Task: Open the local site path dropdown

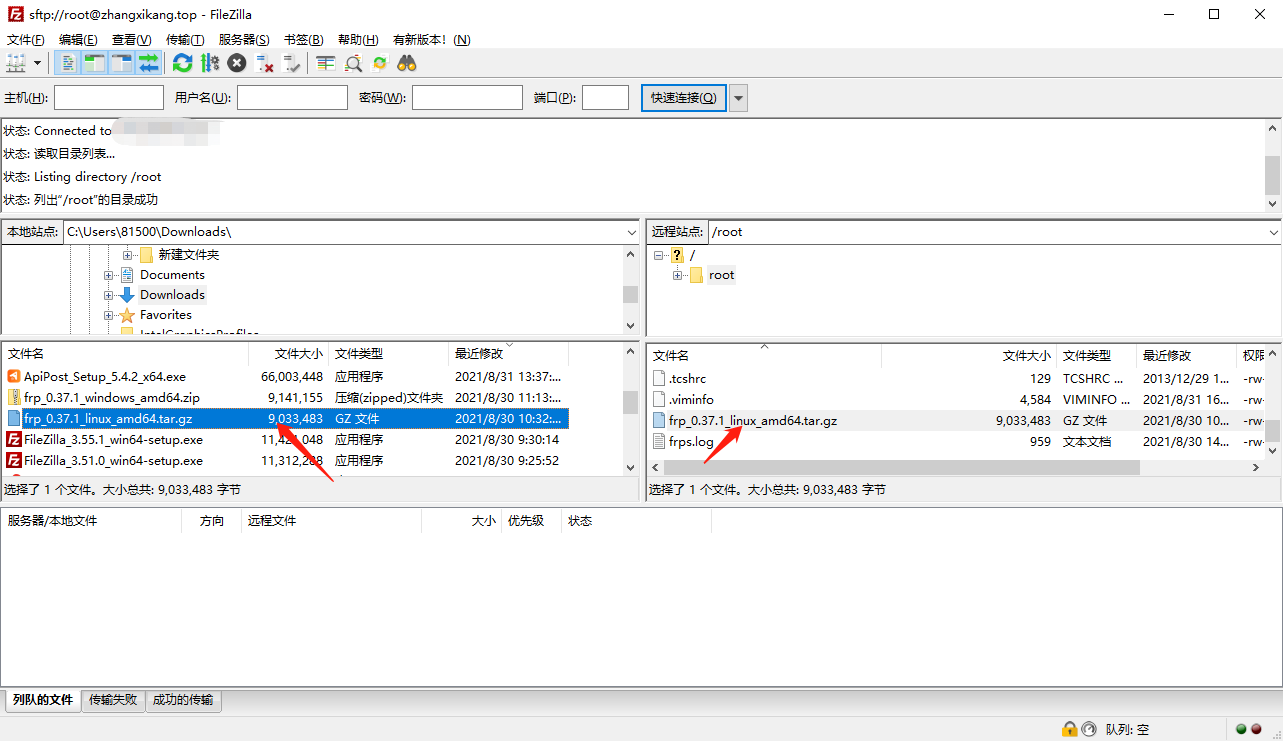Action: pos(631,232)
